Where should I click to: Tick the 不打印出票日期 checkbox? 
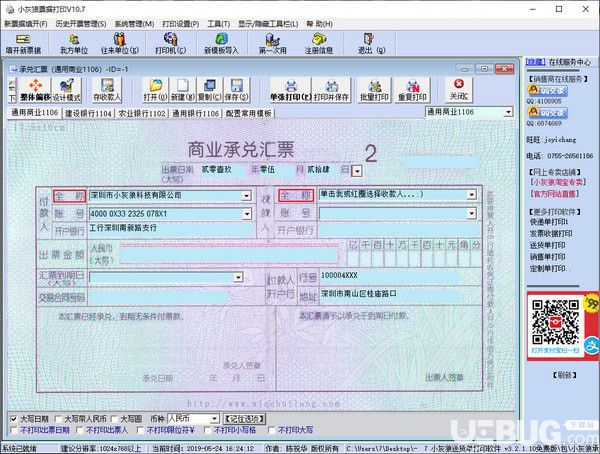(14, 430)
